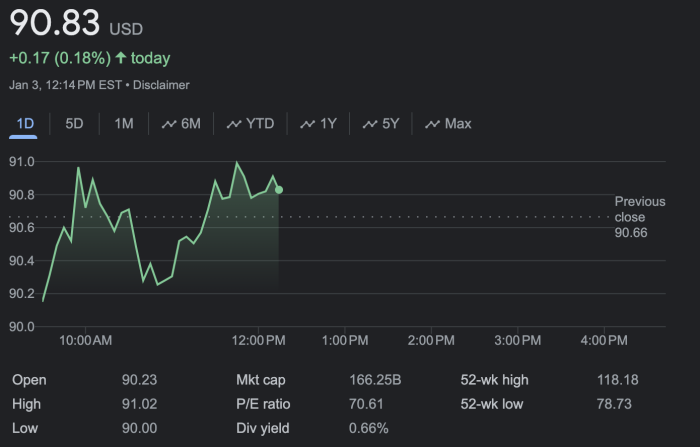Click the trend icon beside 5Y

click(369, 124)
